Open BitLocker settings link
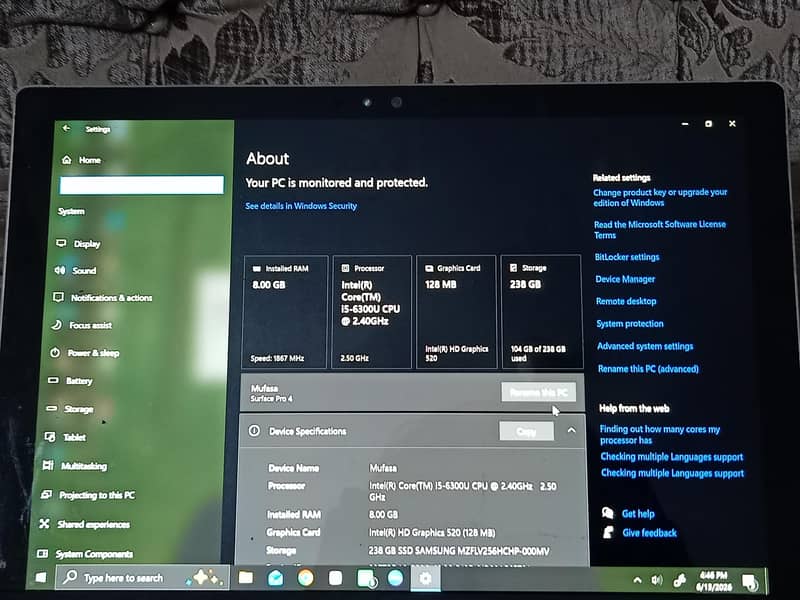The height and width of the screenshot is (600, 800). [x=627, y=257]
